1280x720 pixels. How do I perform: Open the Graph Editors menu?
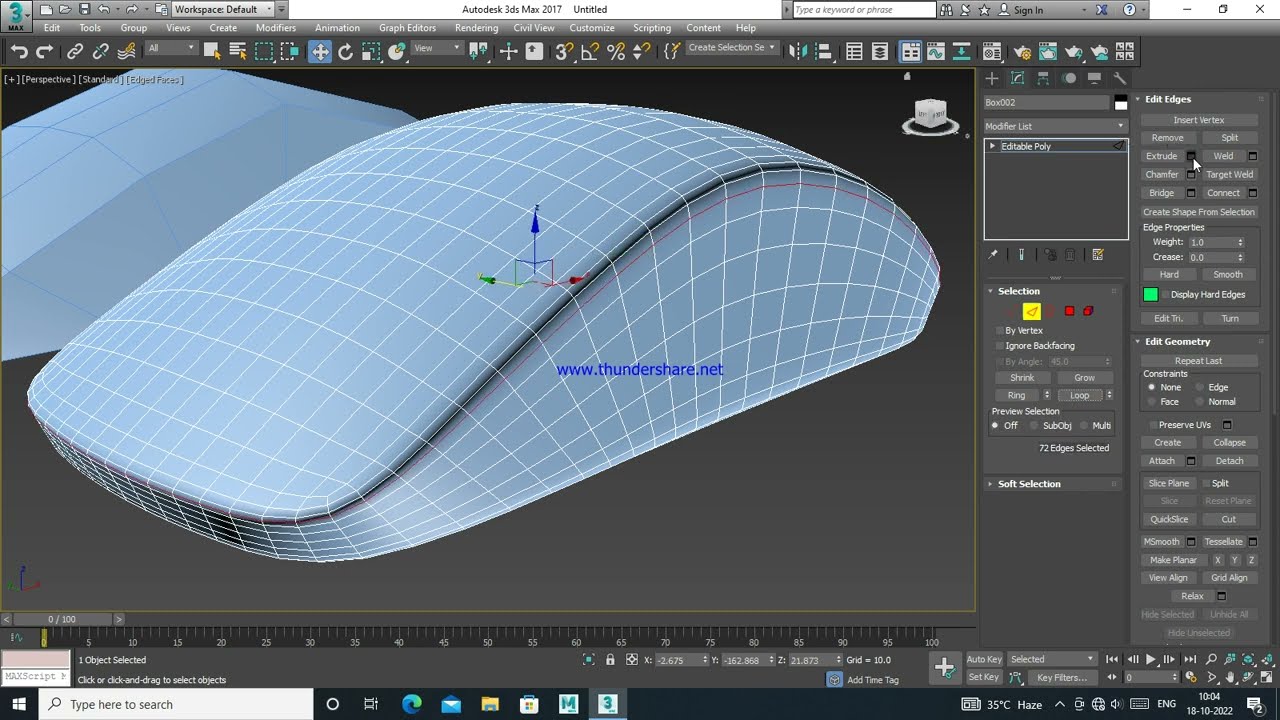click(405, 28)
